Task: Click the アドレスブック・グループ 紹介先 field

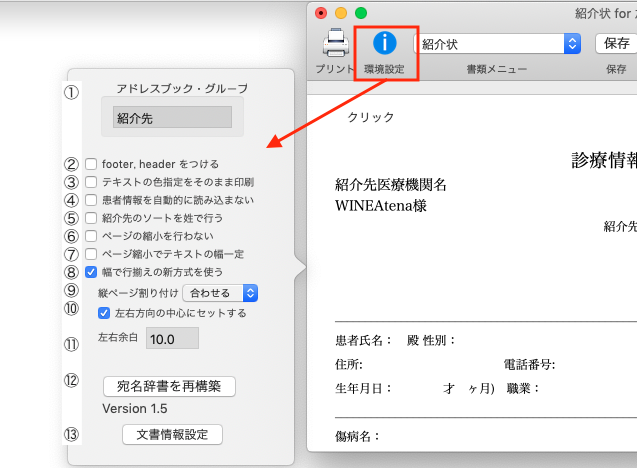Action: click(x=172, y=118)
